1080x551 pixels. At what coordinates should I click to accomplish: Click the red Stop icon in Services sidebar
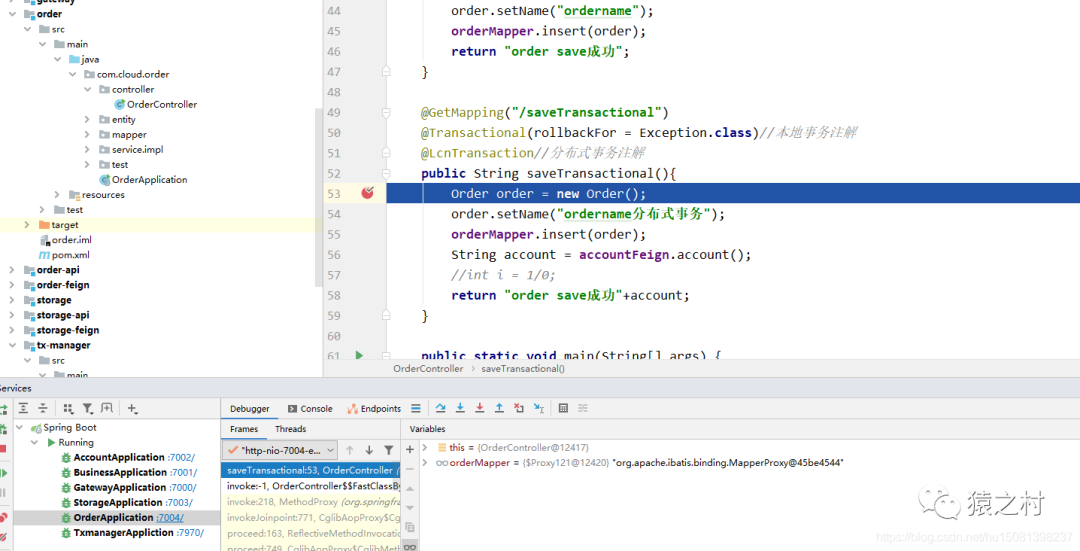[3, 449]
